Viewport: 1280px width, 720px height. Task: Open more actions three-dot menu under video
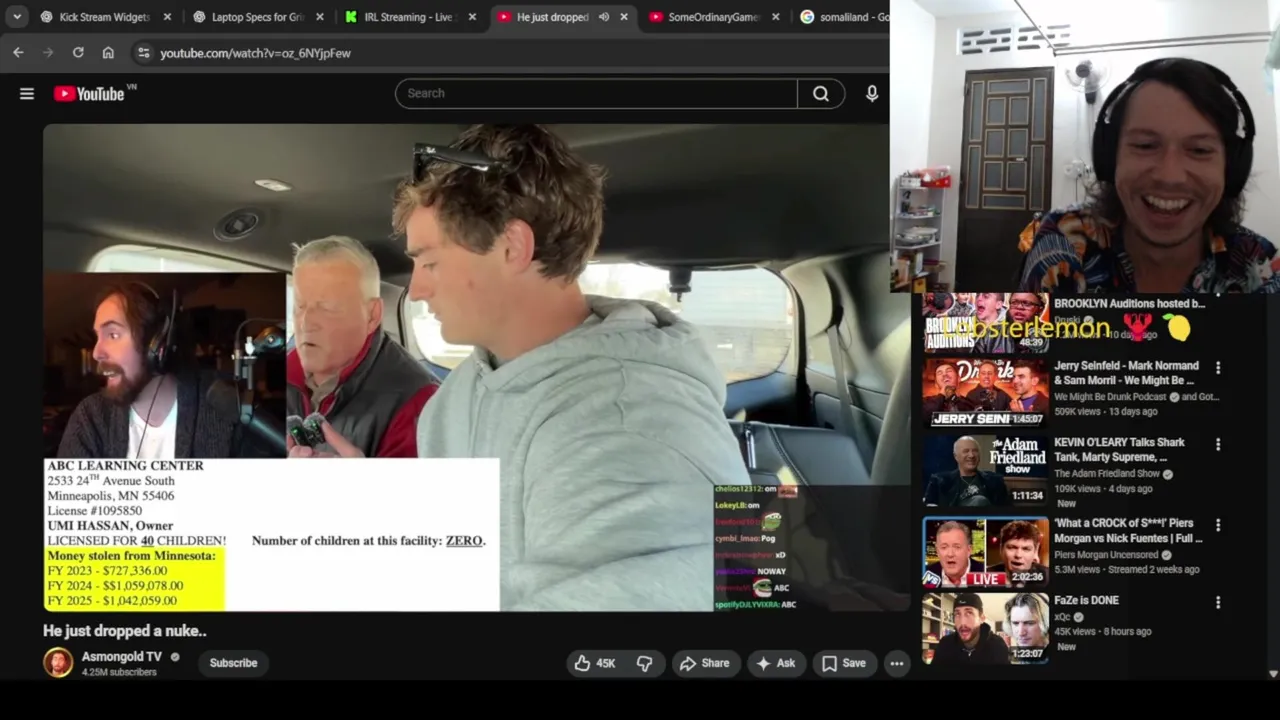897,663
